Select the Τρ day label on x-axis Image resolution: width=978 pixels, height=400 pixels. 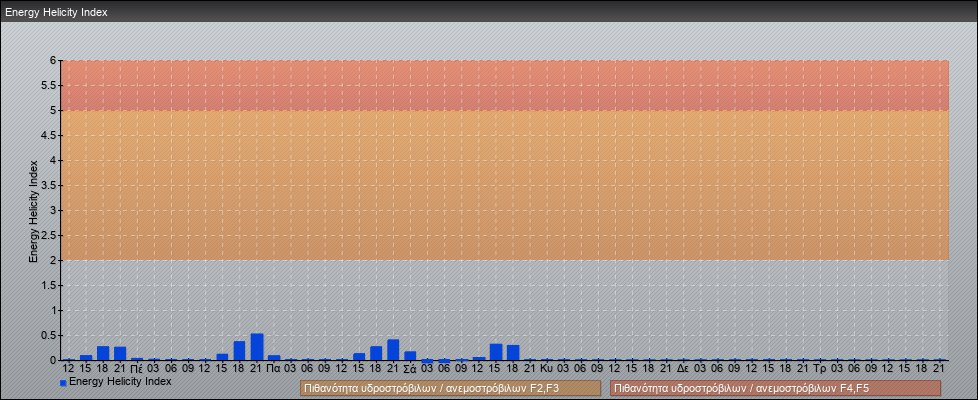coord(820,369)
